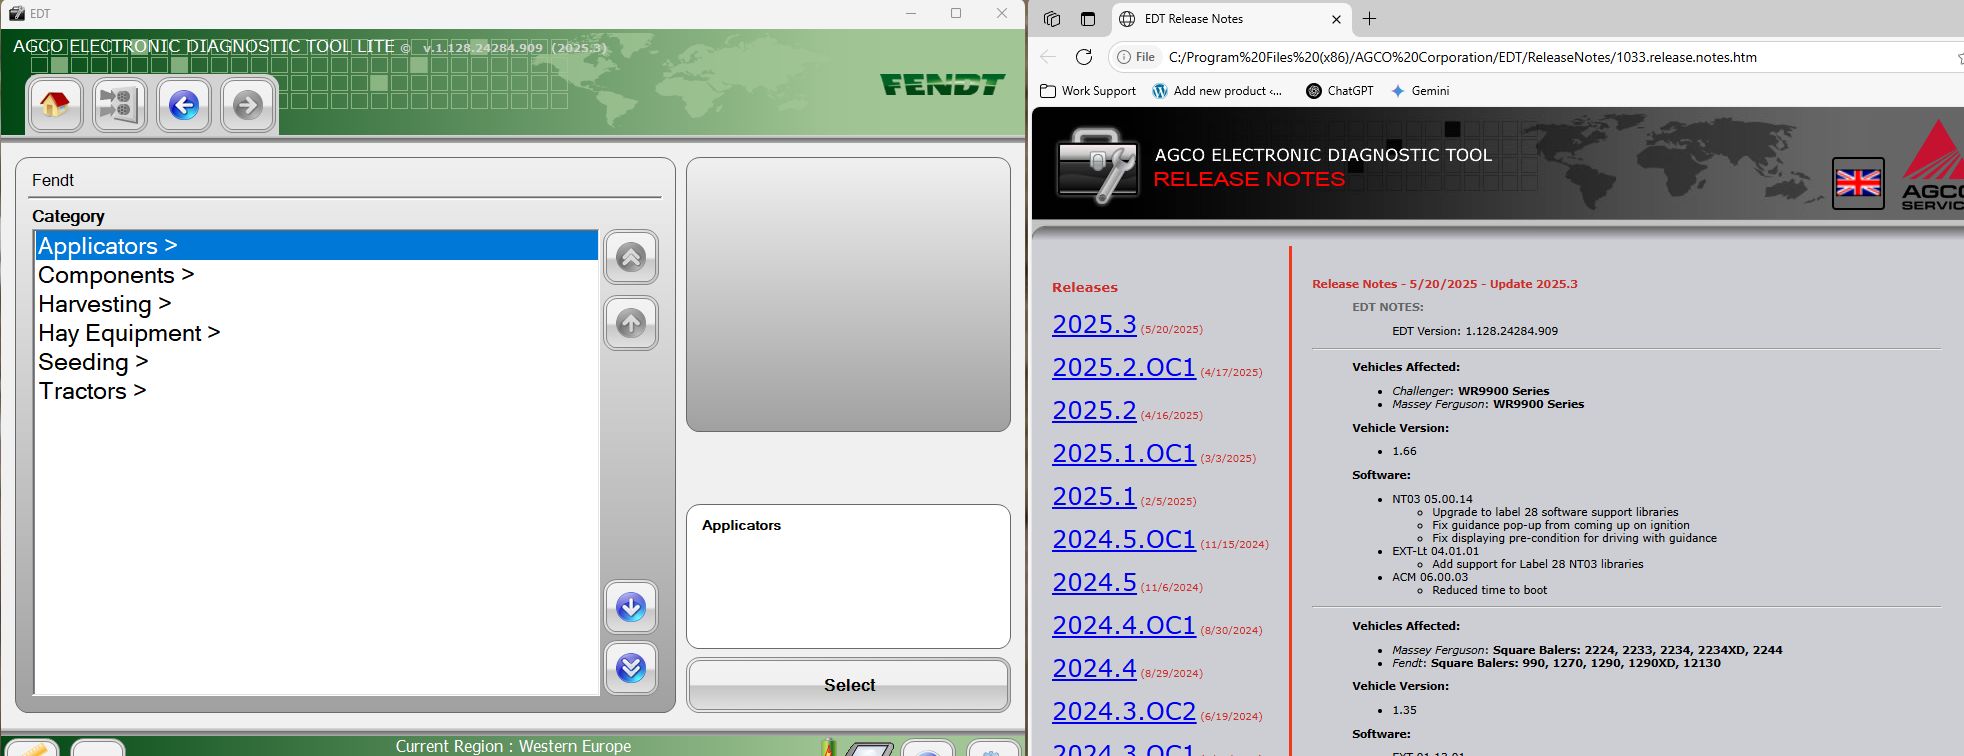Click EDT Version: 1.128.24284.909 text
Image resolution: width=1964 pixels, height=756 pixels.
pos(1475,331)
